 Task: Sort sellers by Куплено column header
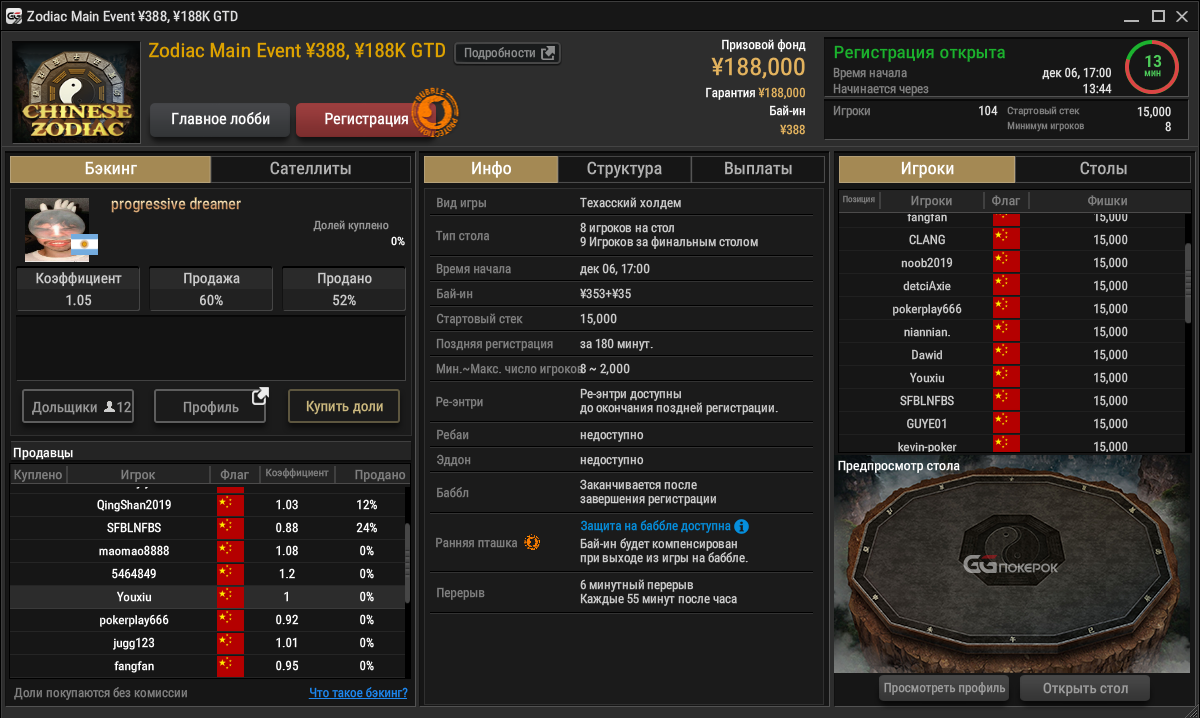tap(39, 474)
